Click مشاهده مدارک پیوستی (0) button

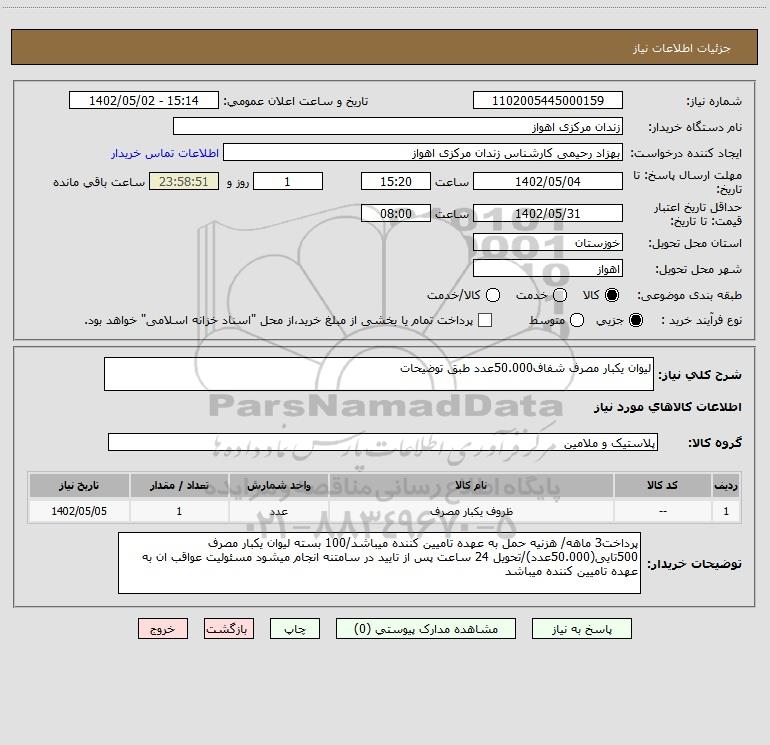coord(426,629)
